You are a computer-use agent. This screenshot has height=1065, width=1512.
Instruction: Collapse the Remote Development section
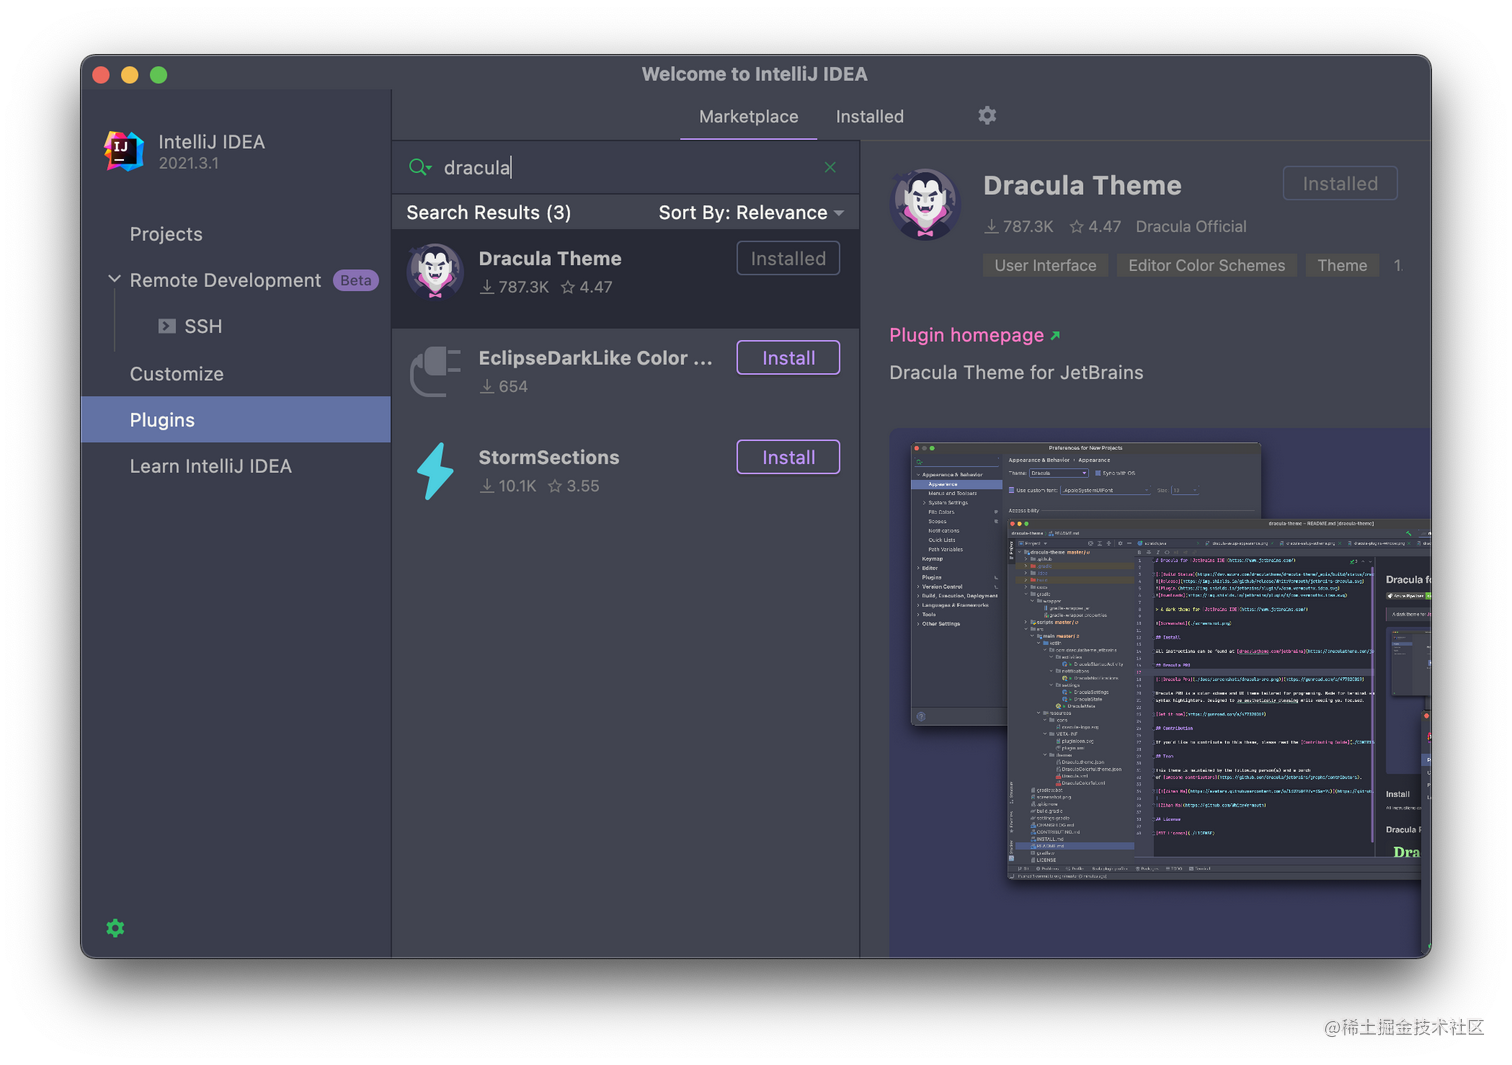pos(114,280)
